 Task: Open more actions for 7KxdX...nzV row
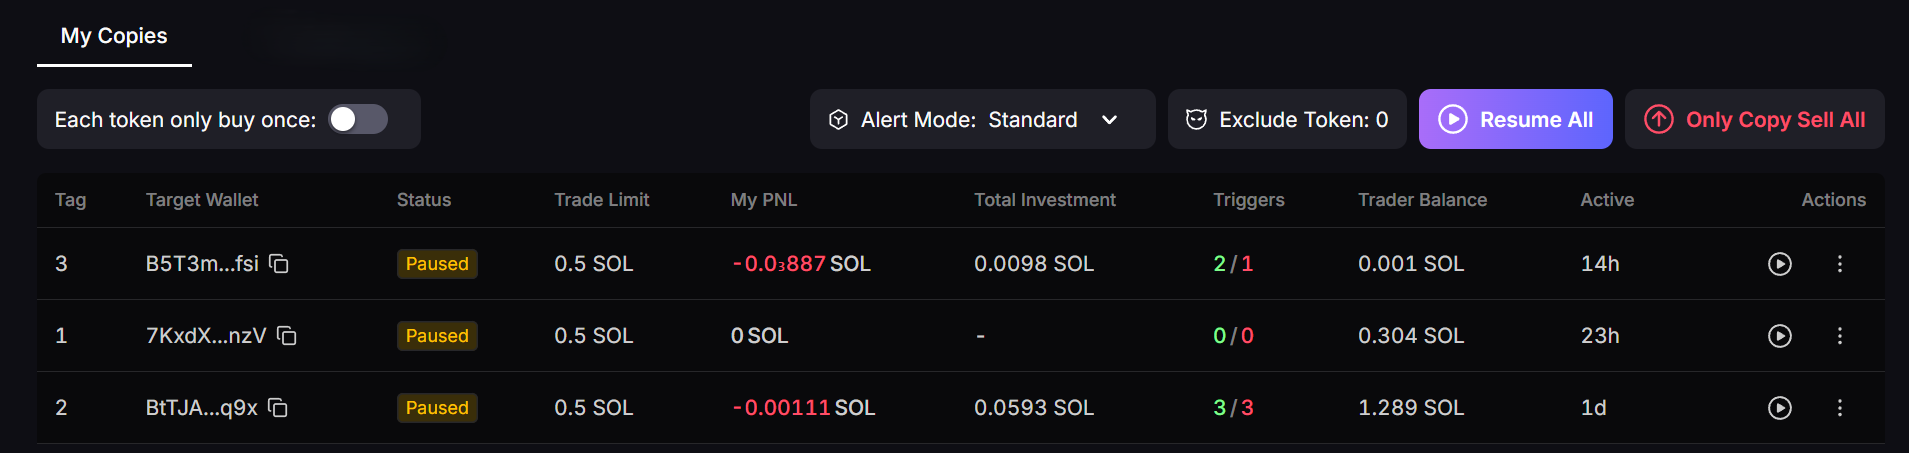1839,336
